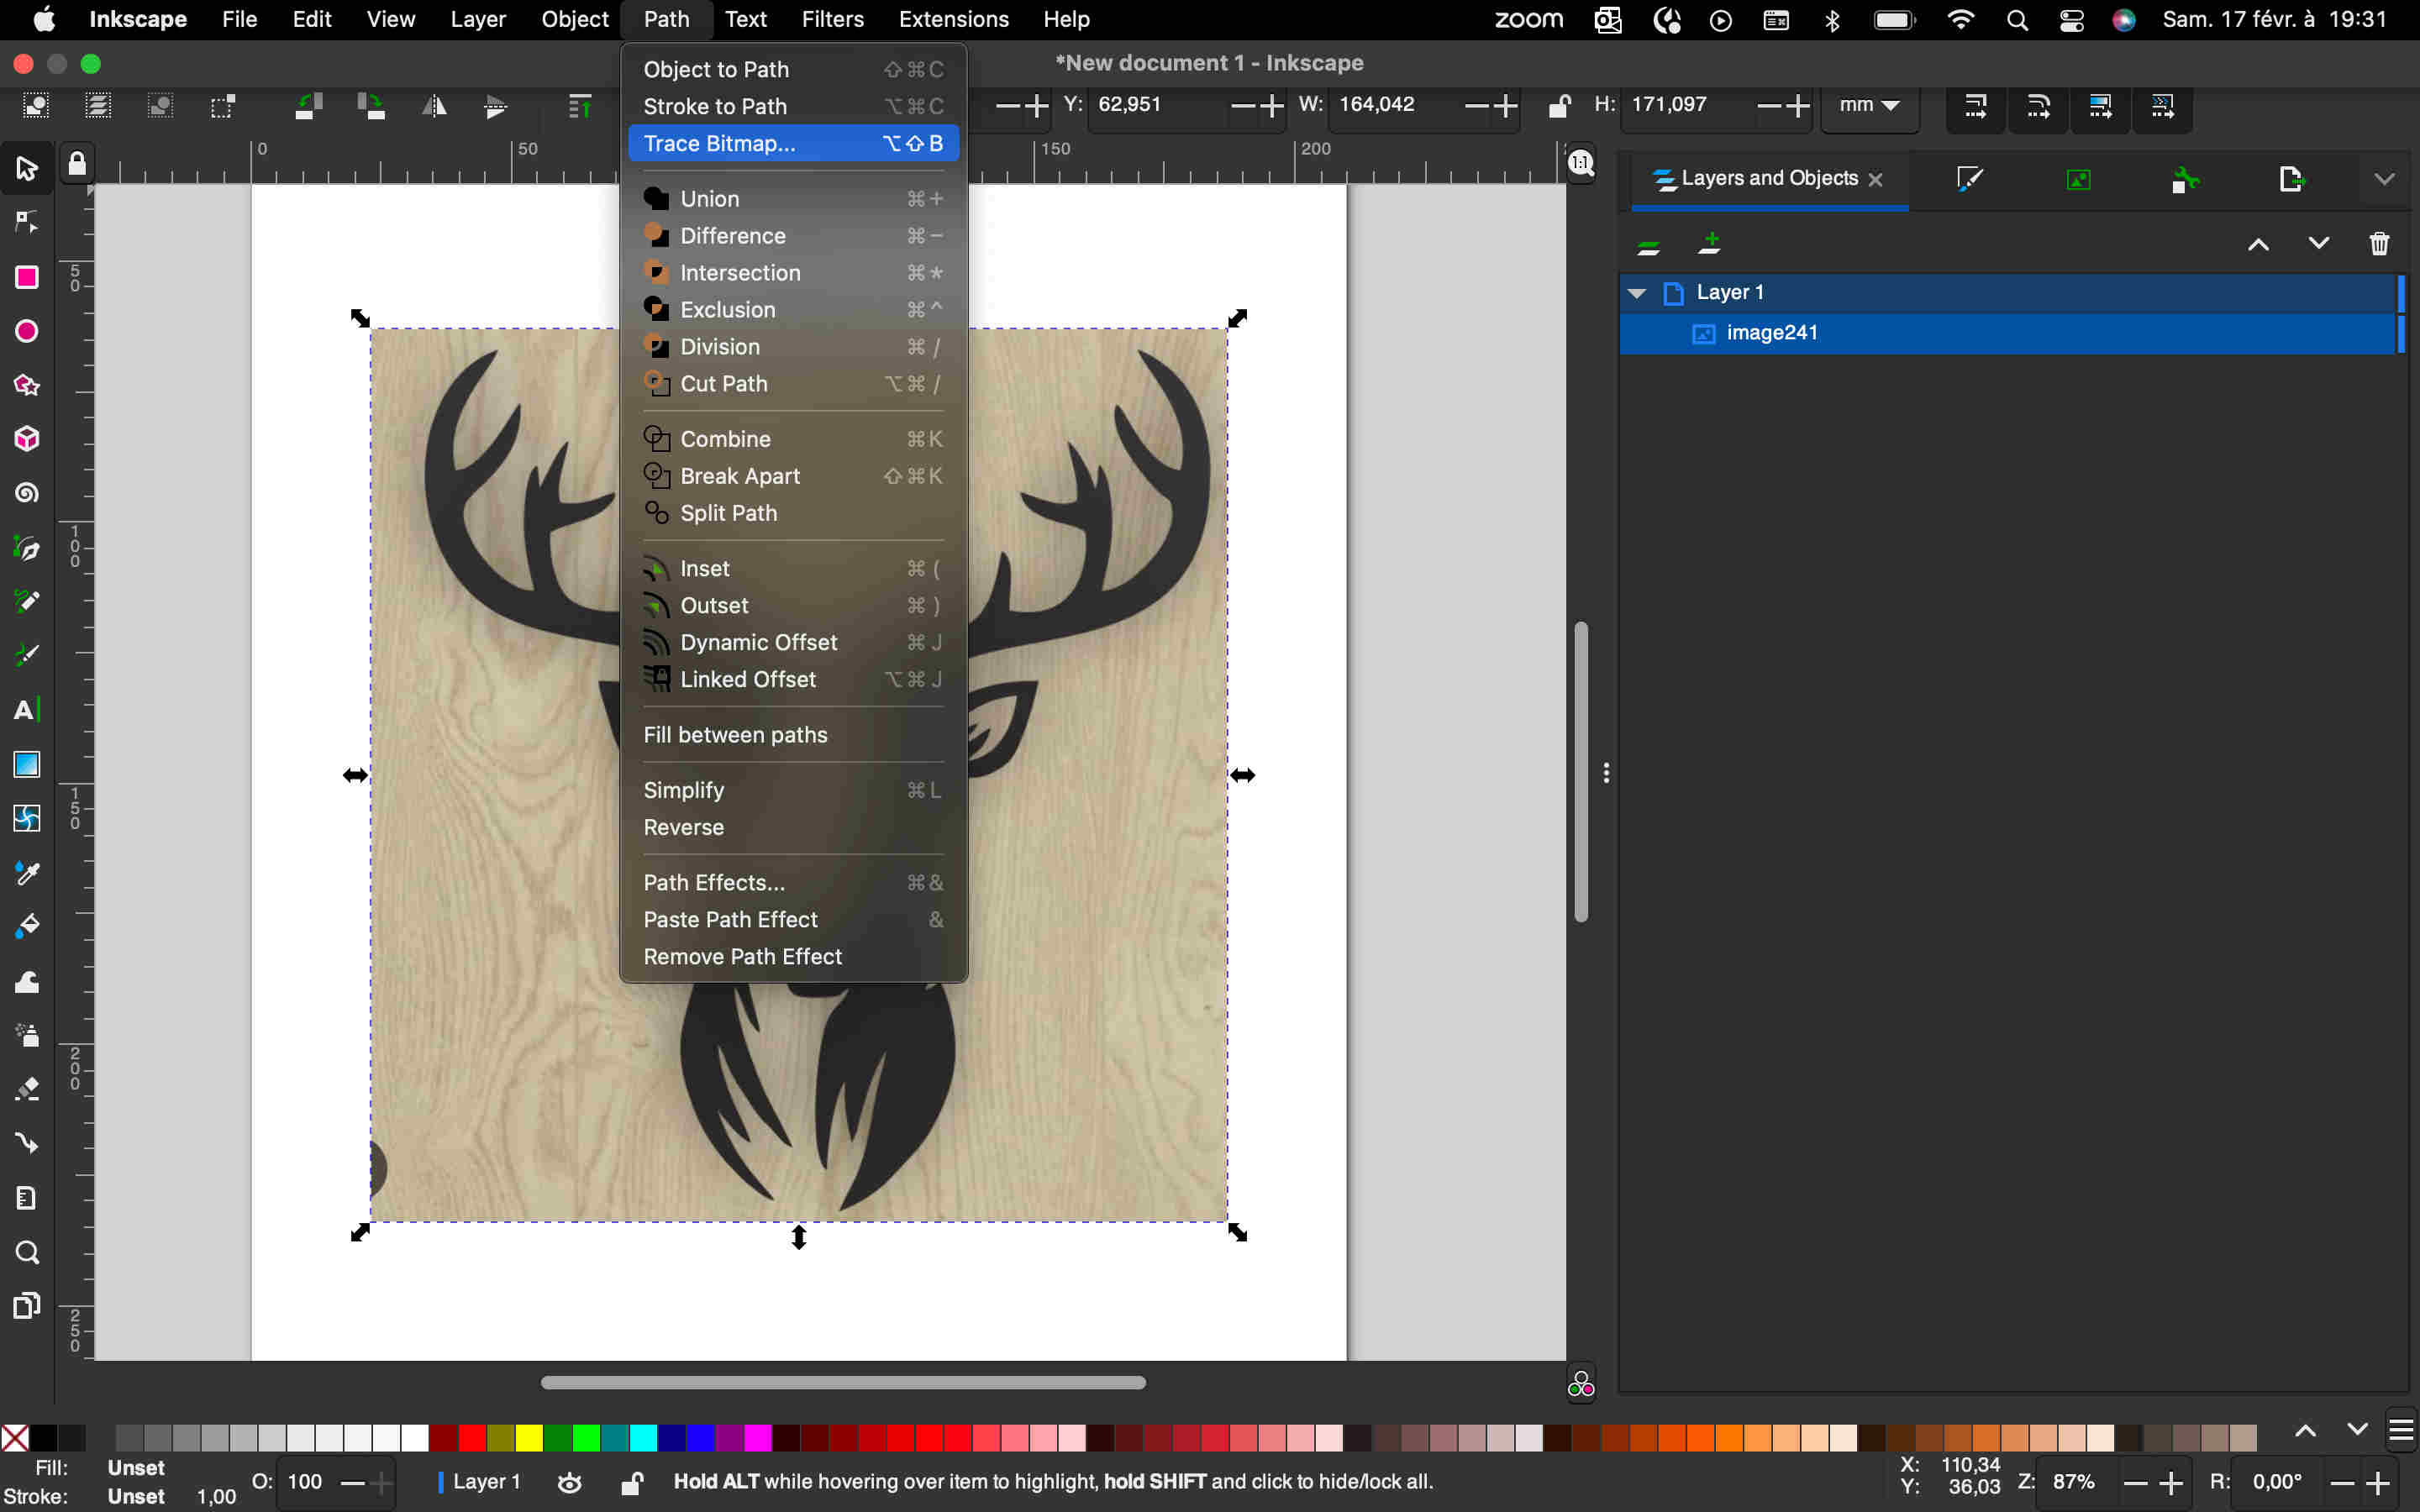Select the Spiral tool

(27, 493)
